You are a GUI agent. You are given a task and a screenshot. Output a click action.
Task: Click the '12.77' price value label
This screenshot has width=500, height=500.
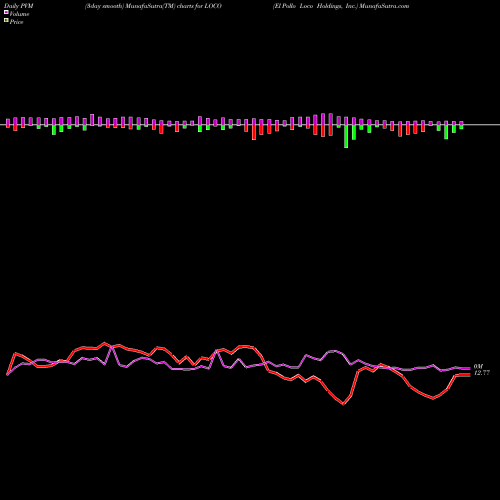482,373
